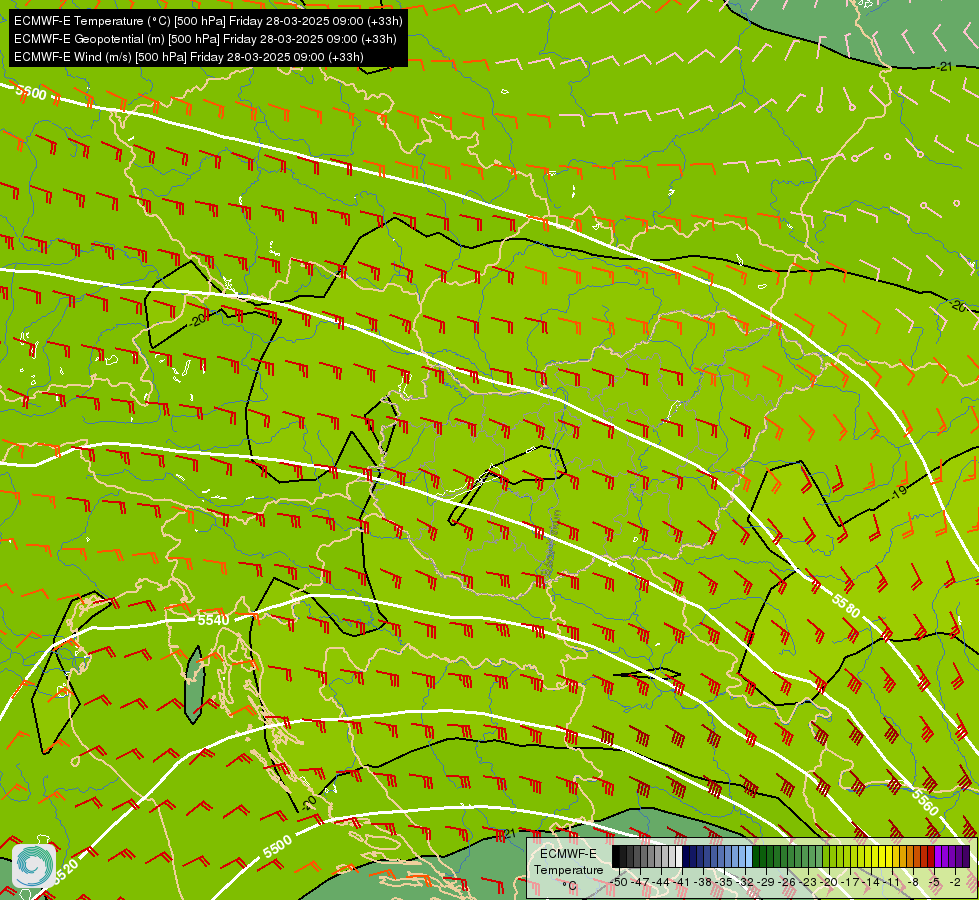Click the legend tick label -47

coord(640,882)
